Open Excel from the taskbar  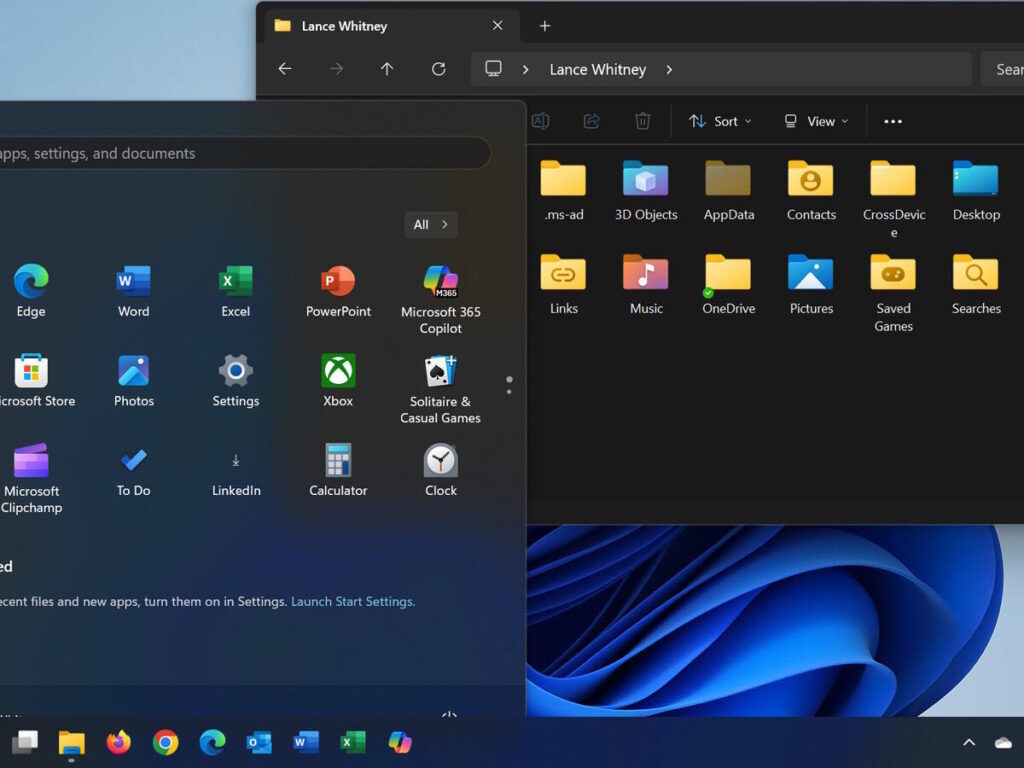tap(353, 743)
